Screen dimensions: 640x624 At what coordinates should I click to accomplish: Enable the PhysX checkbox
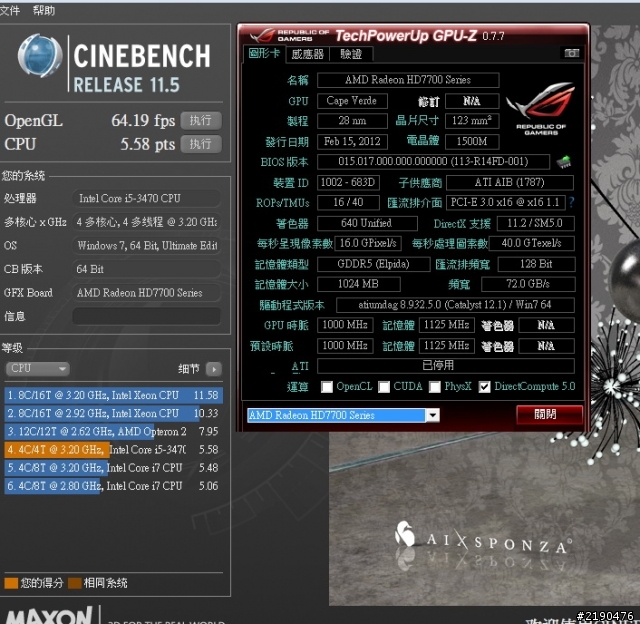(435, 386)
